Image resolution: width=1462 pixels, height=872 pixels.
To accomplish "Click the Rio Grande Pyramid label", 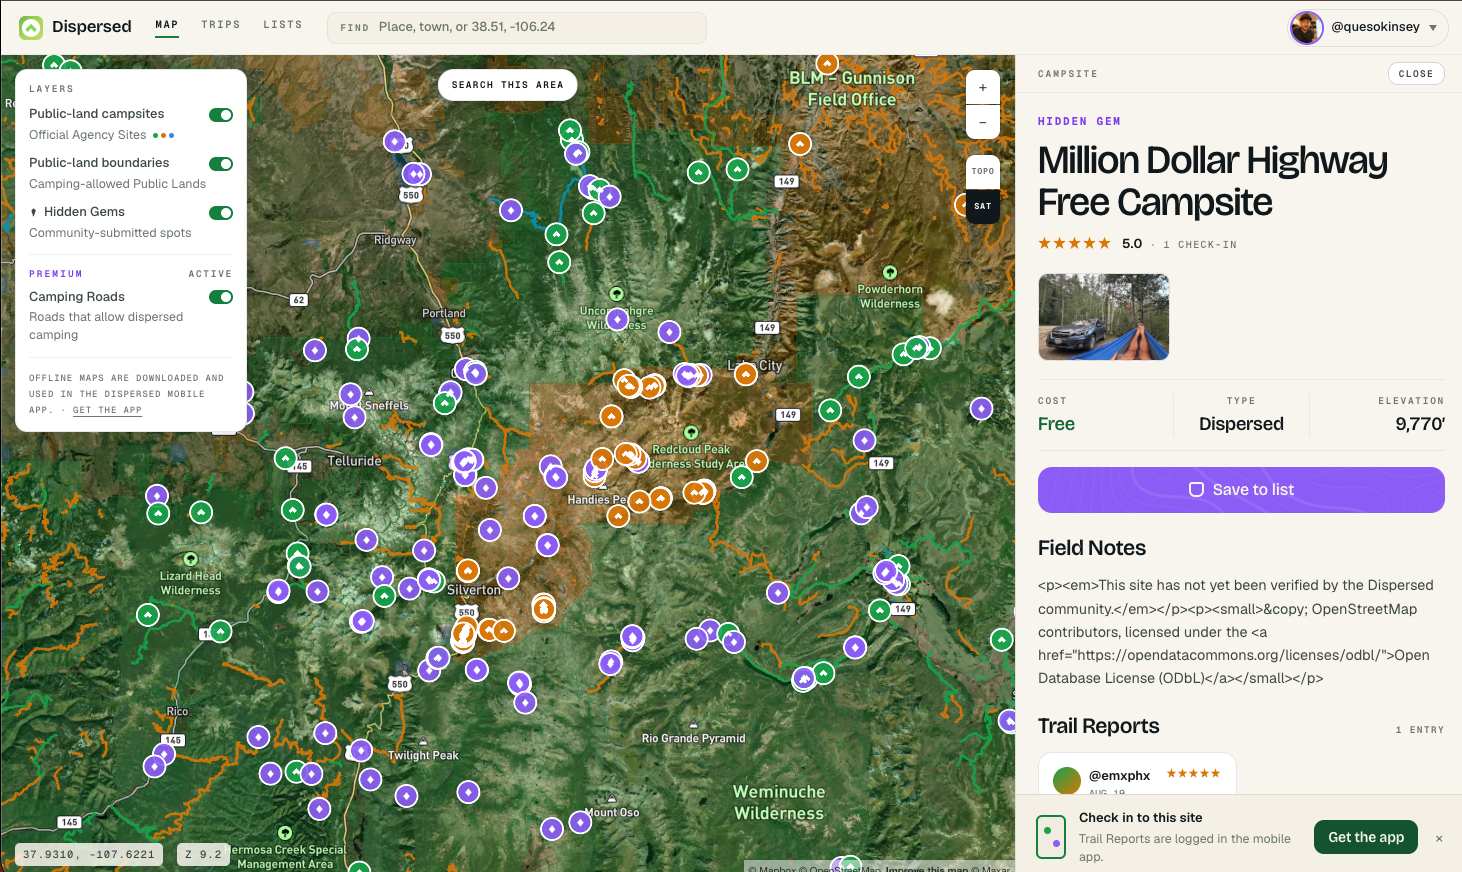I will [x=693, y=738].
